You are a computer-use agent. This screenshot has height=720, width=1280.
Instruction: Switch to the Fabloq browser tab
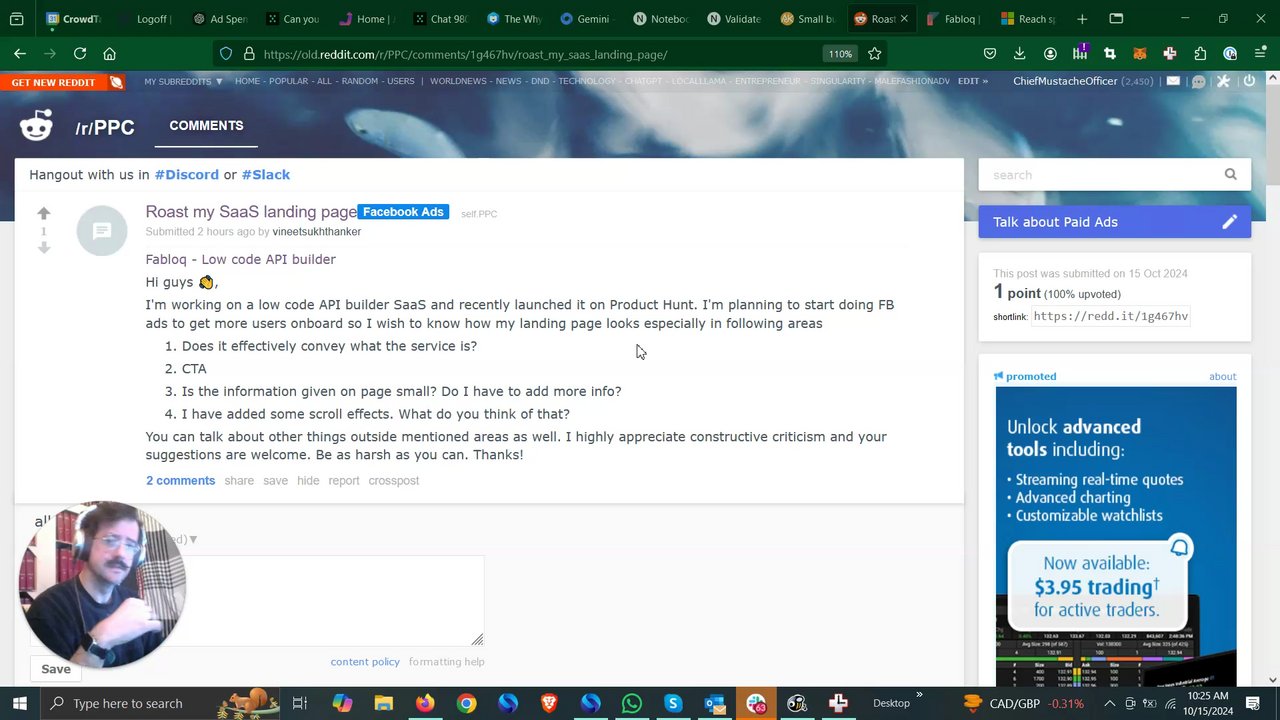tap(953, 18)
